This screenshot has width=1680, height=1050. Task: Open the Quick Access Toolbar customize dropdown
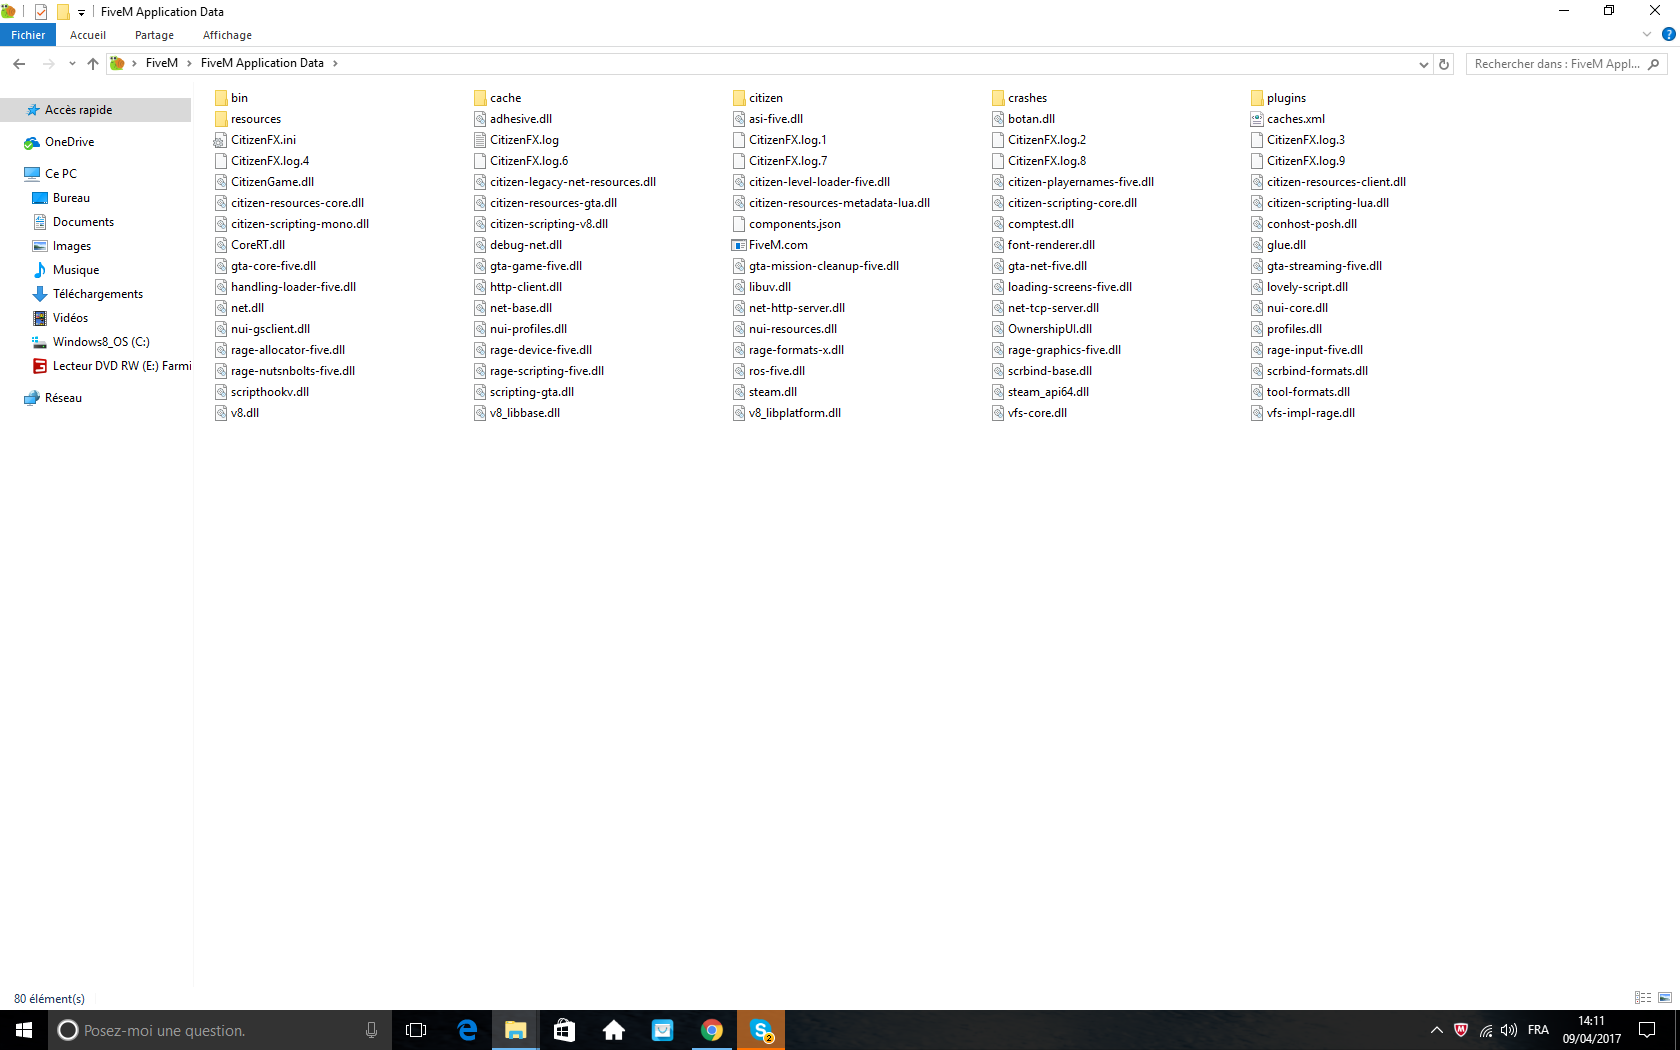81,12
